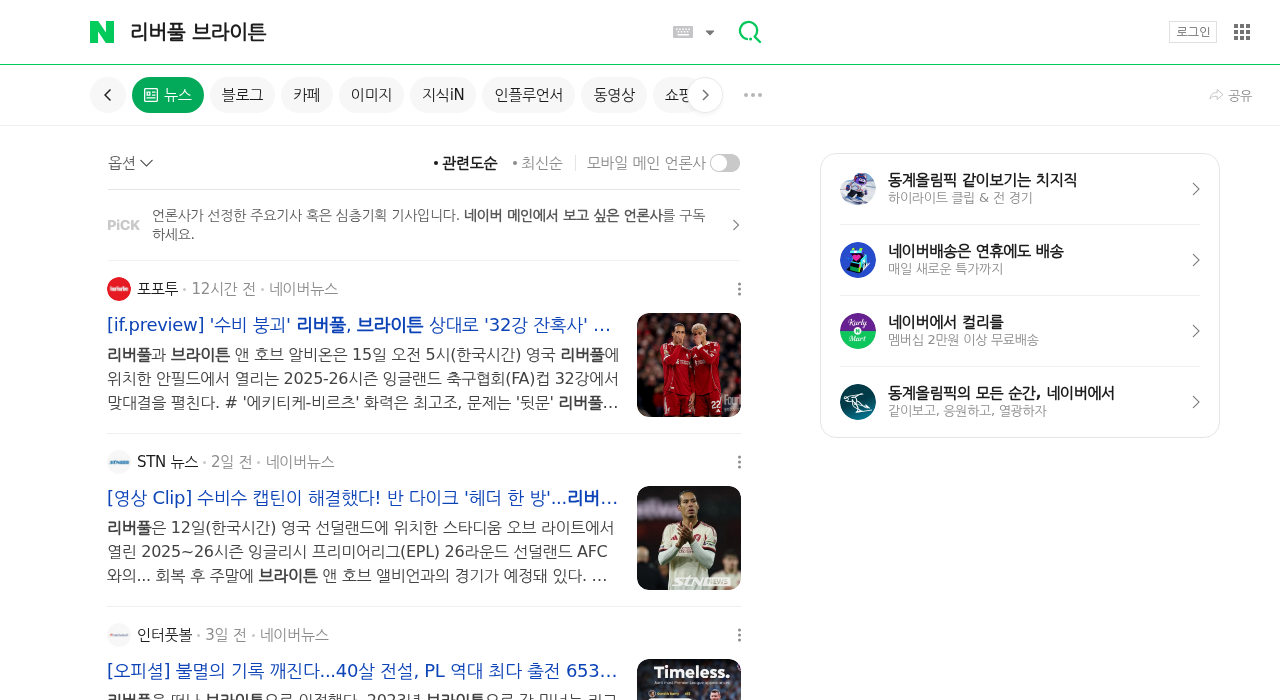Screen dimensions: 1280x700
Task: Sort results by 관련도순
Action: pyautogui.click(x=465, y=163)
